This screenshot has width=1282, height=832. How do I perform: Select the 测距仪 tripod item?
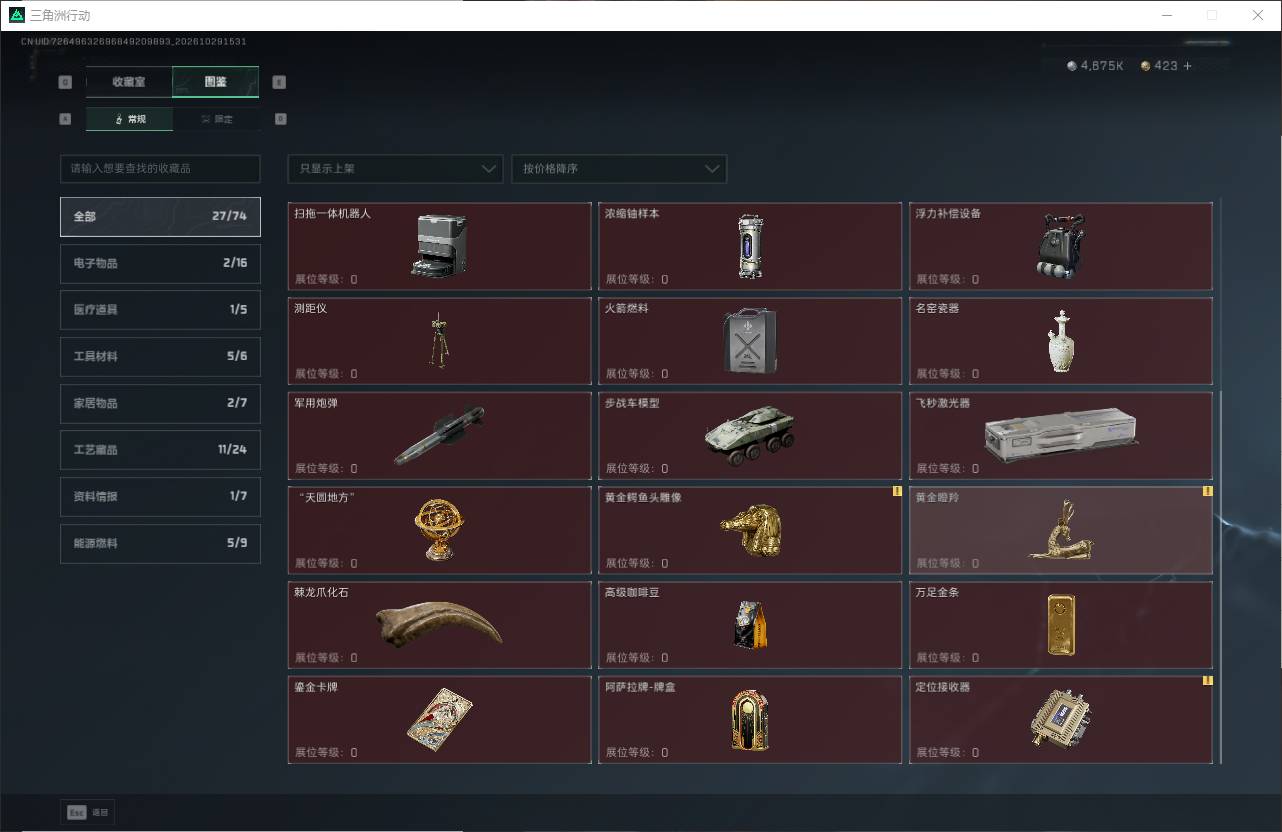pos(439,341)
